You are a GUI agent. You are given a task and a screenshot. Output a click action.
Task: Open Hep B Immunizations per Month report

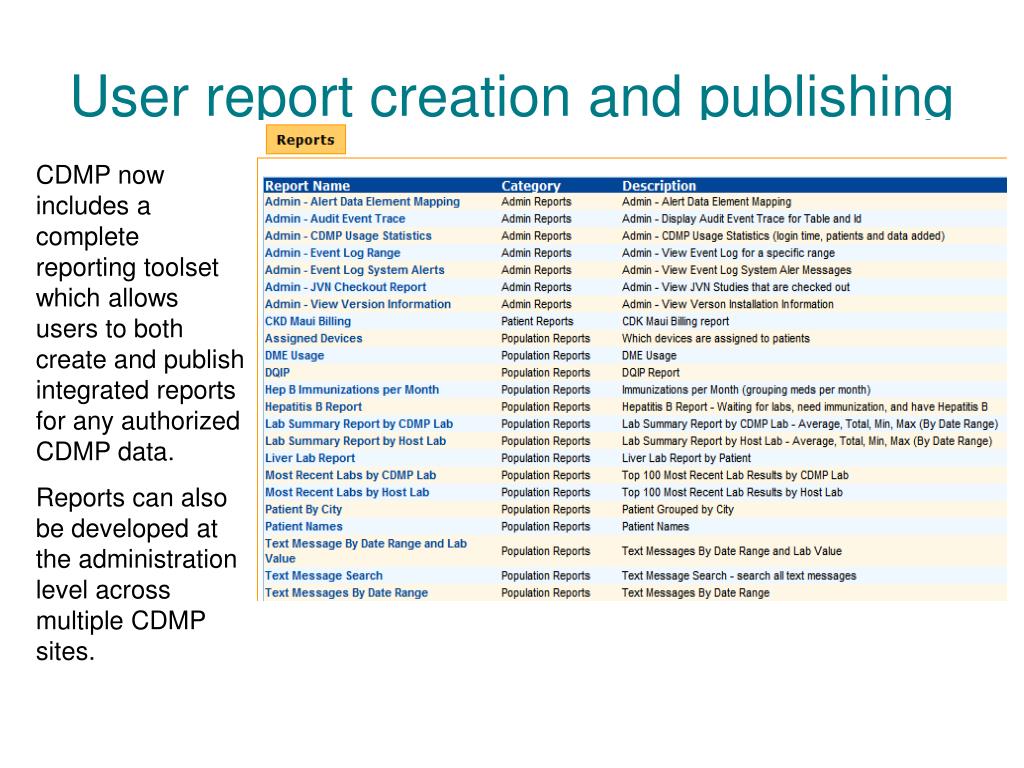tap(352, 389)
